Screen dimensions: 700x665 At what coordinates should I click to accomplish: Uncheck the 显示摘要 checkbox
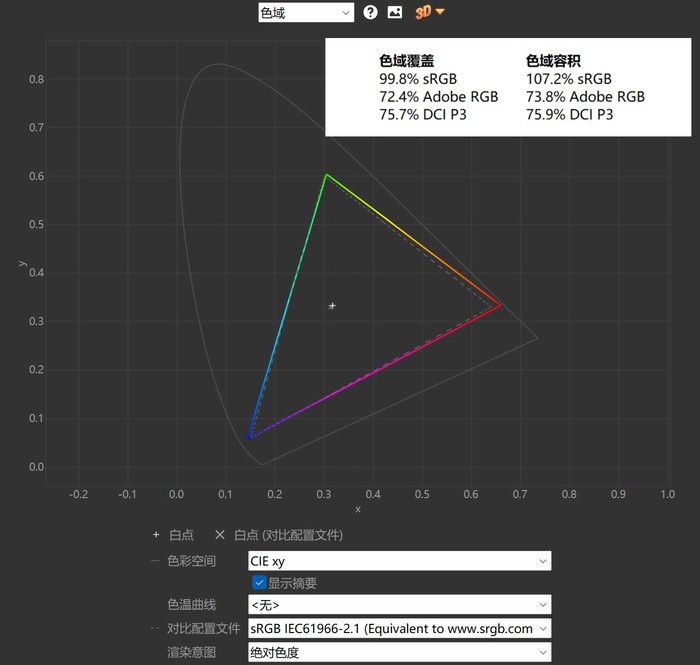[x=259, y=583]
